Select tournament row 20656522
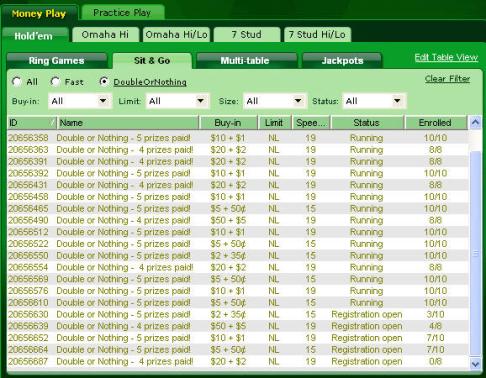This screenshot has height=378, width=486. point(237,244)
